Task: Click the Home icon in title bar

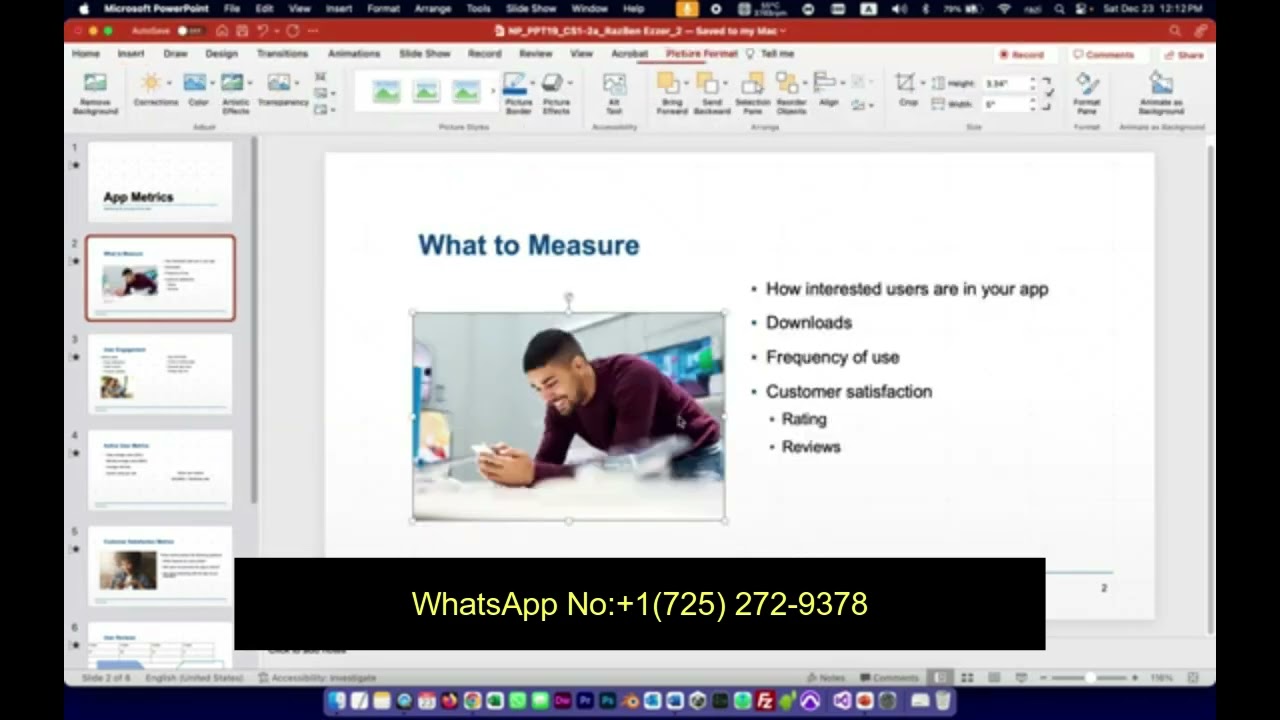Action: pyautogui.click(x=222, y=31)
